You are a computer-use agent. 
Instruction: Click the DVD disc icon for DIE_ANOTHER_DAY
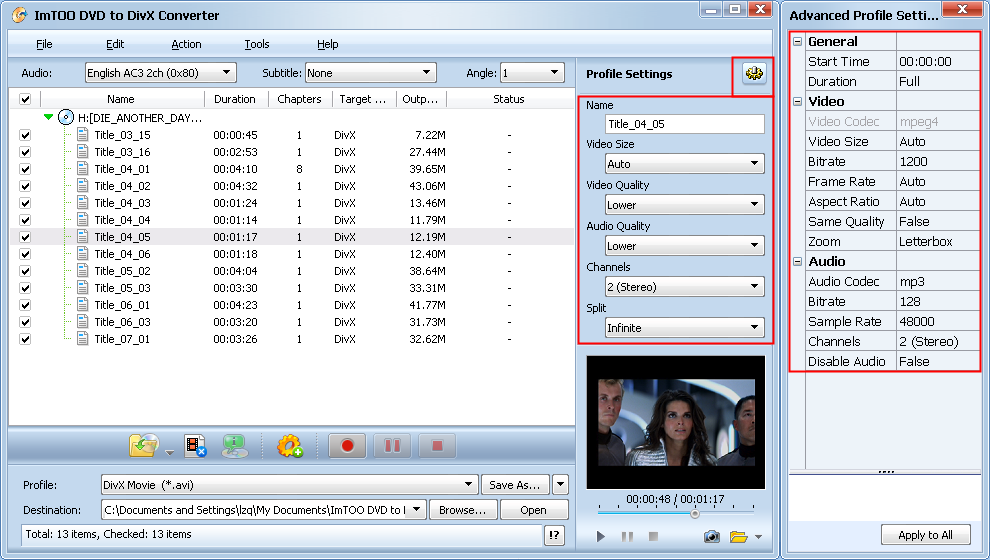pyautogui.click(x=66, y=117)
